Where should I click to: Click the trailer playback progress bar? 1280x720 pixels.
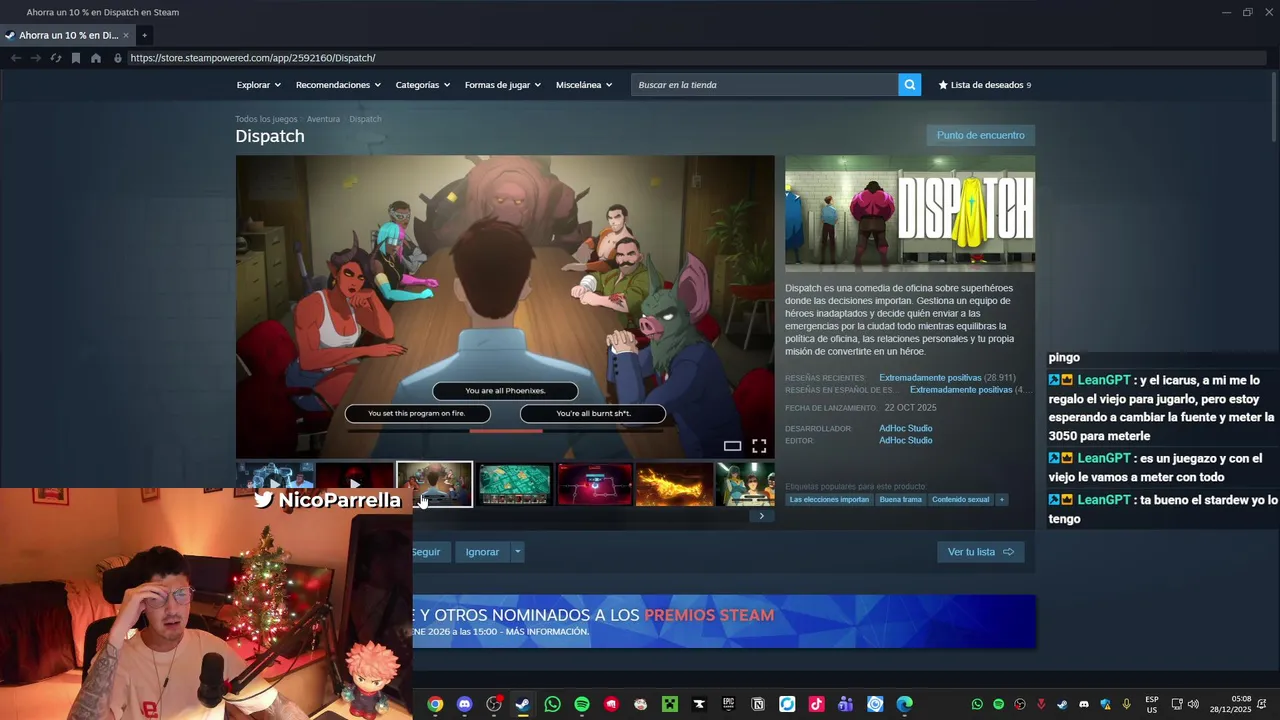(505, 431)
